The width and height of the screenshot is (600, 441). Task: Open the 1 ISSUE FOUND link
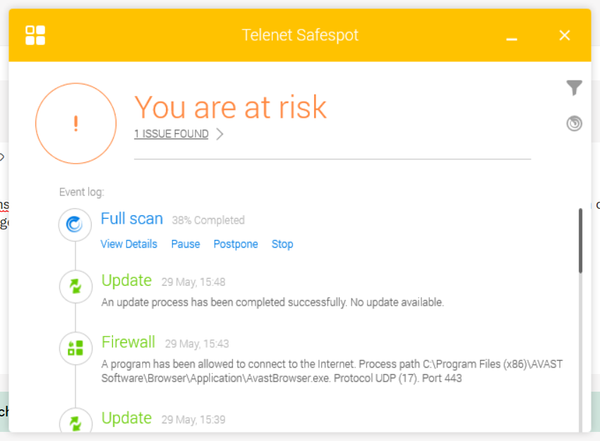pos(171,134)
